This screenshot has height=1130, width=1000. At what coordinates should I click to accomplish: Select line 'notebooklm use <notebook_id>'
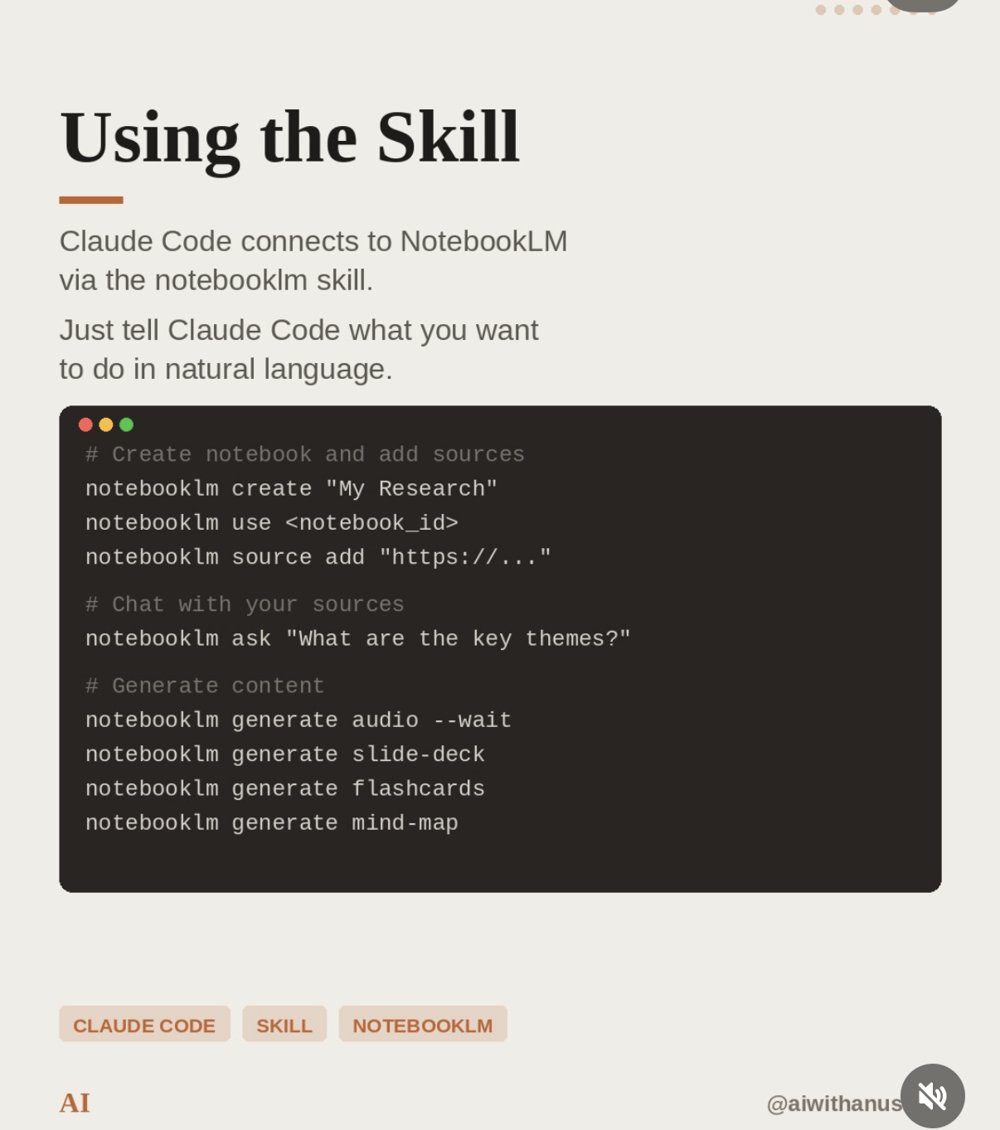pyautogui.click(x=272, y=522)
